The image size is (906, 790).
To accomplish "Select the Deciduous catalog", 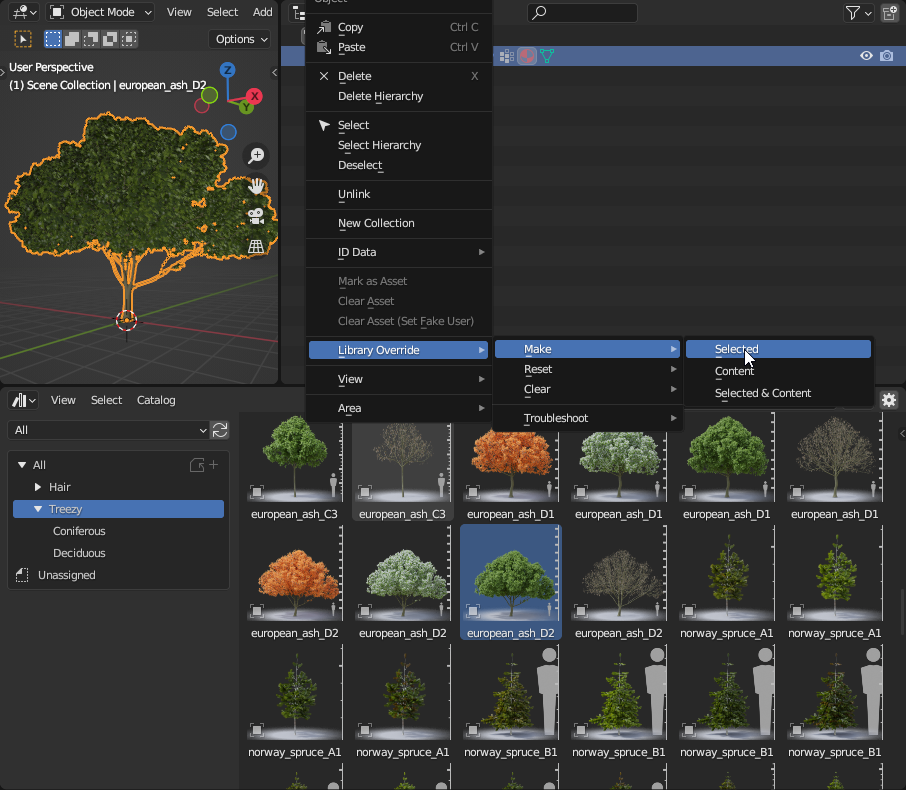I will coord(79,553).
